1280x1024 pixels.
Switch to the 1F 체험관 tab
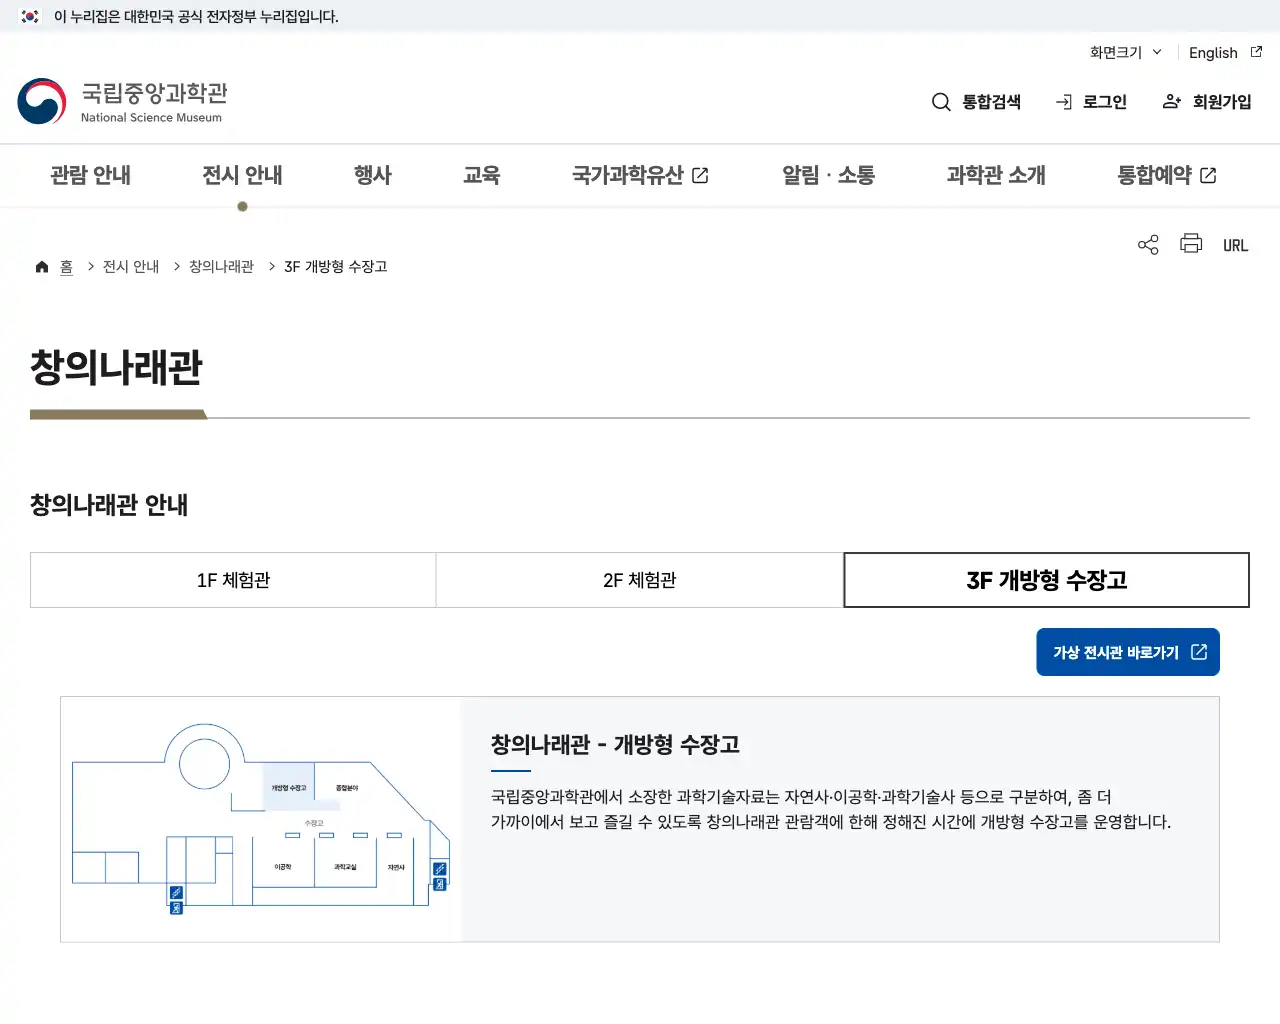232,580
